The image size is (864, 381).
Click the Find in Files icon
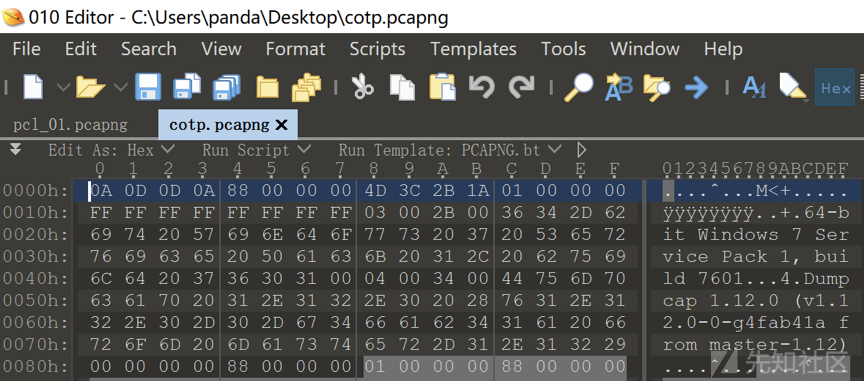click(657, 88)
